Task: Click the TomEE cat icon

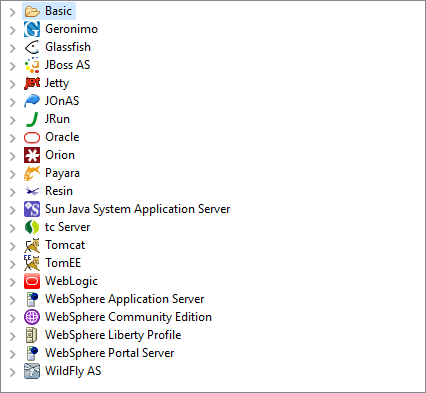Action: point(32,263)
